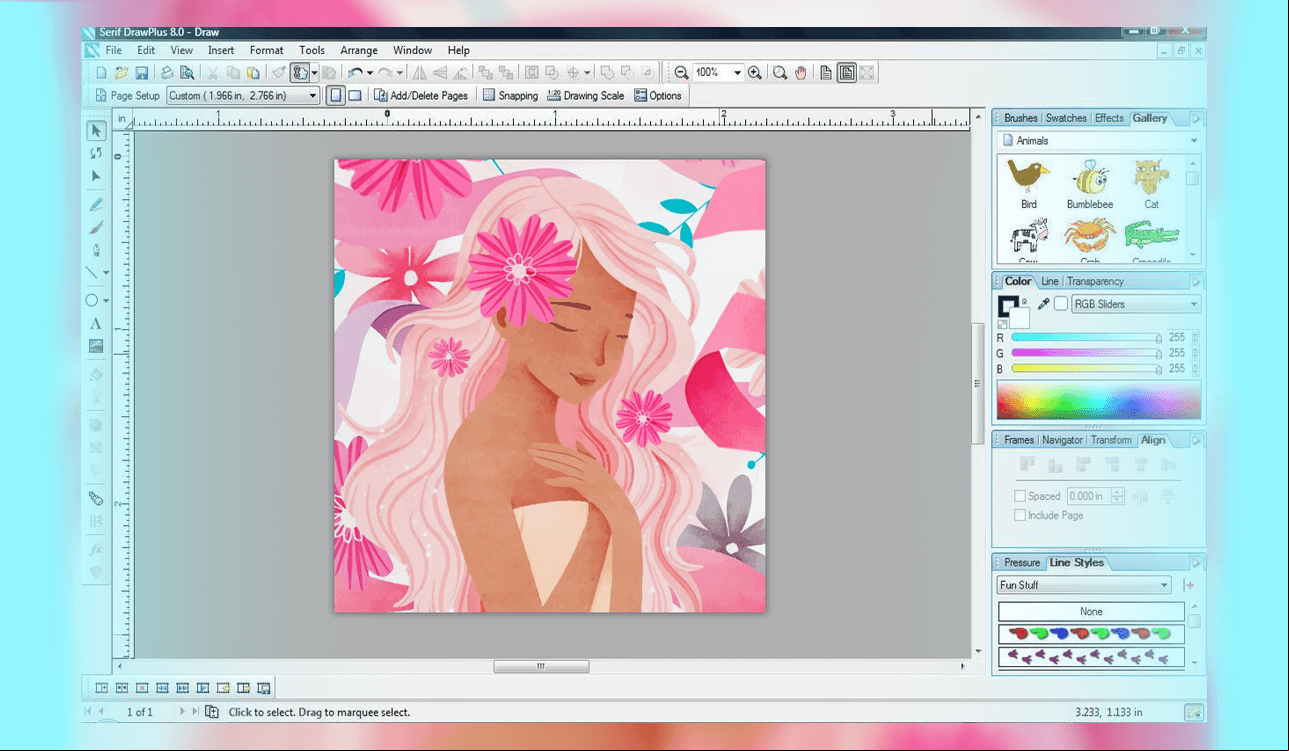
Task: Select the Straight Line tool
Action: click(93, 272)
